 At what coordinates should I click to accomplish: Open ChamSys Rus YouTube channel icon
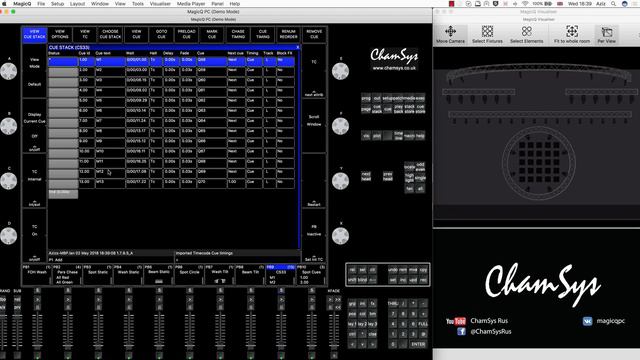click(456, 321)
